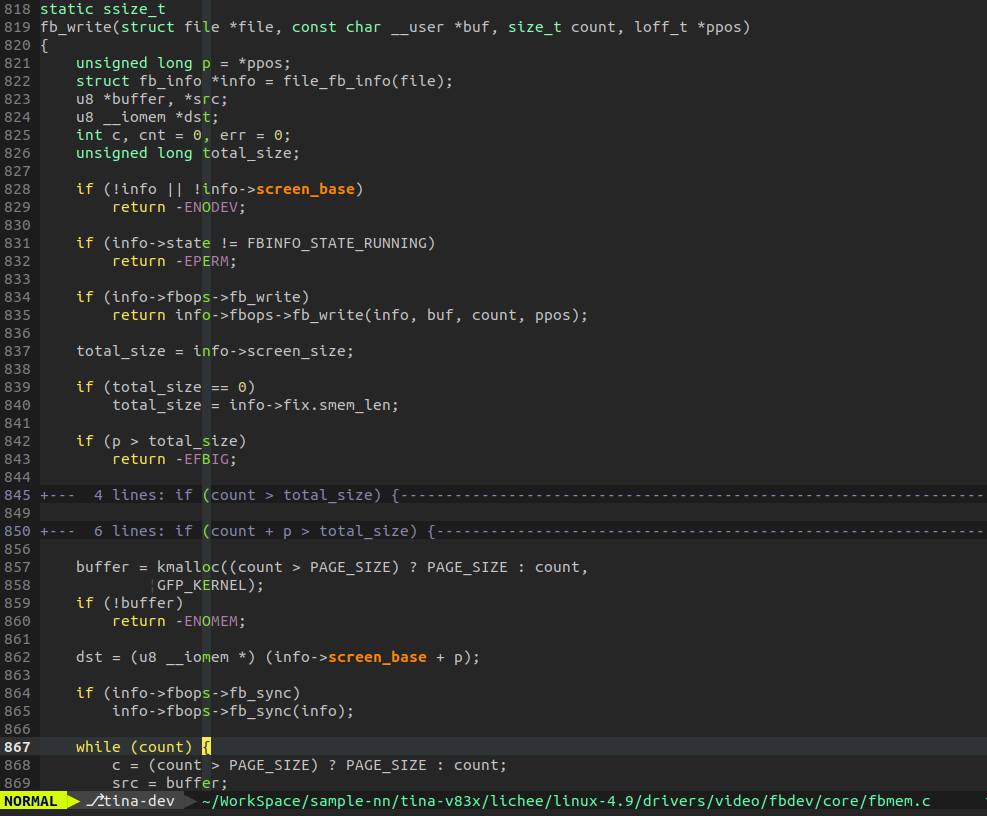Click the total_size assignment on line 837

(x=150, y=350)
